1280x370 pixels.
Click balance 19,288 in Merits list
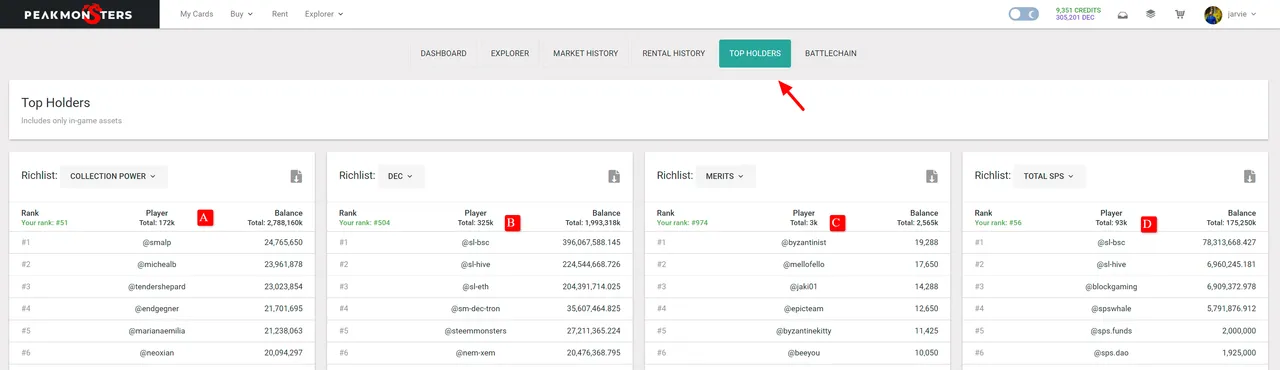[x=926, y=243]
